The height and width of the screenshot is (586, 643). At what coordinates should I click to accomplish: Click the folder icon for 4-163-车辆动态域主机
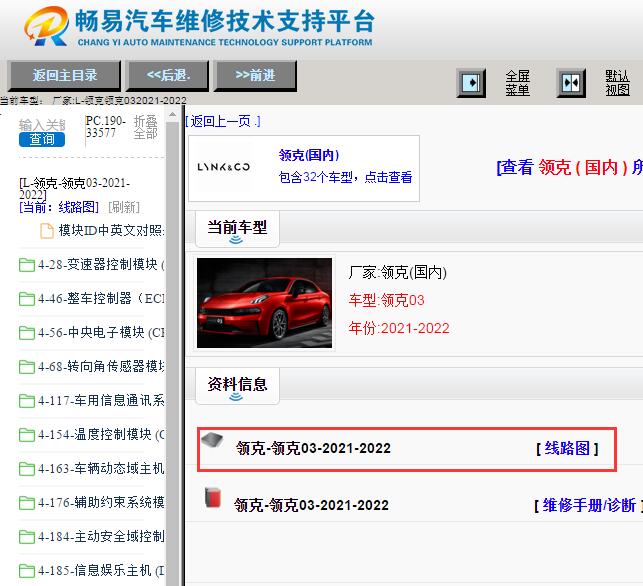pyautogui.click(x=27, y=469)
